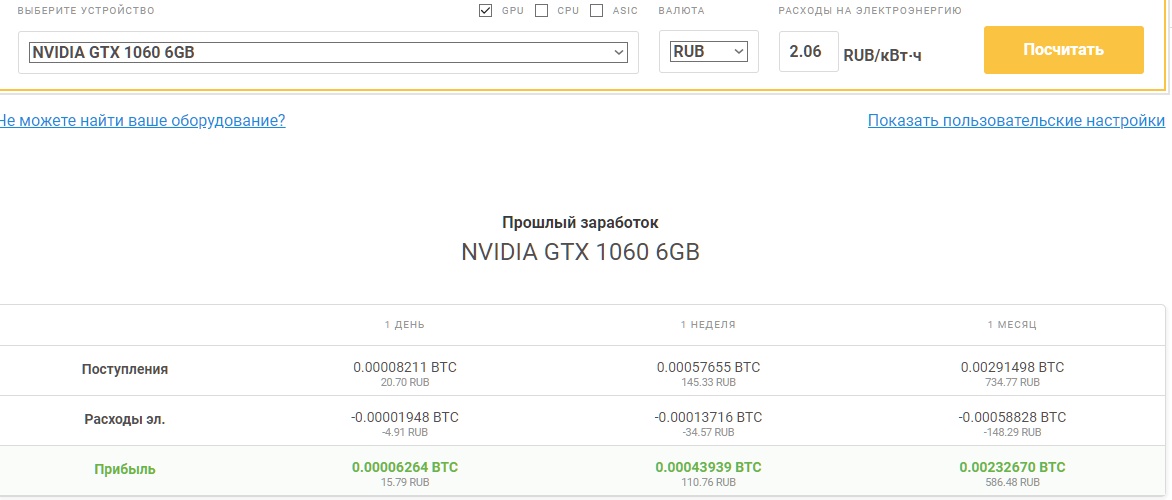Open the NVIDIA GTX 1060 6GB device dropdown
Image resolution: width=1172 pixels, height=500 pixels.
coord(328,52)
